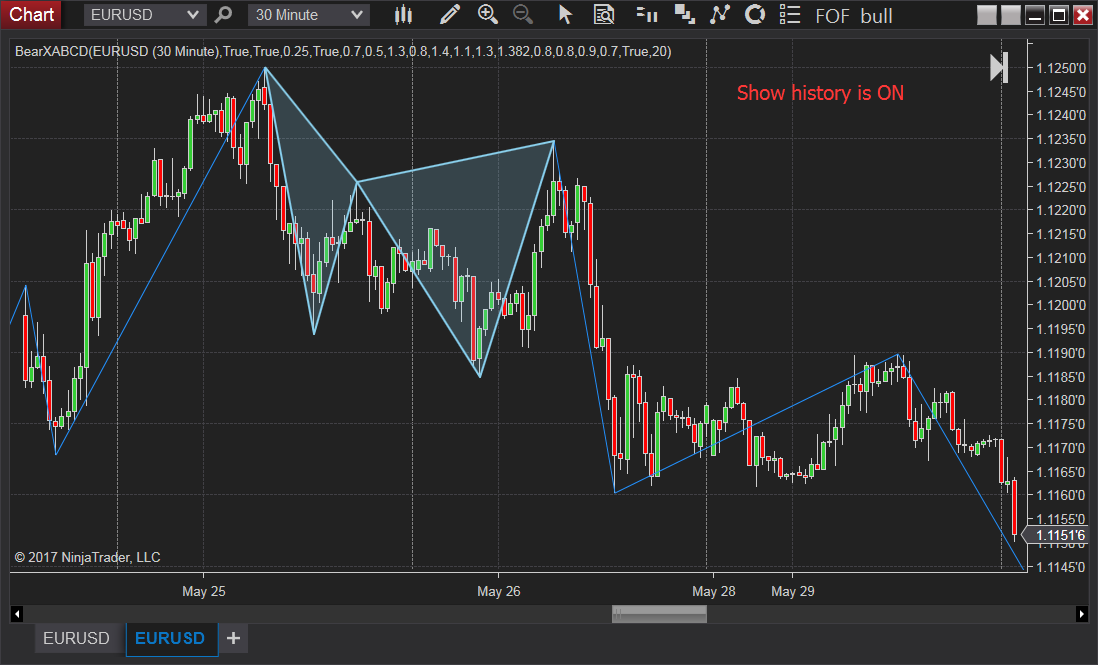The height and width of the screenshot is (665, 1098).
Task: Select the drawing tools pencil icon
Action: (x=449, y=15)
